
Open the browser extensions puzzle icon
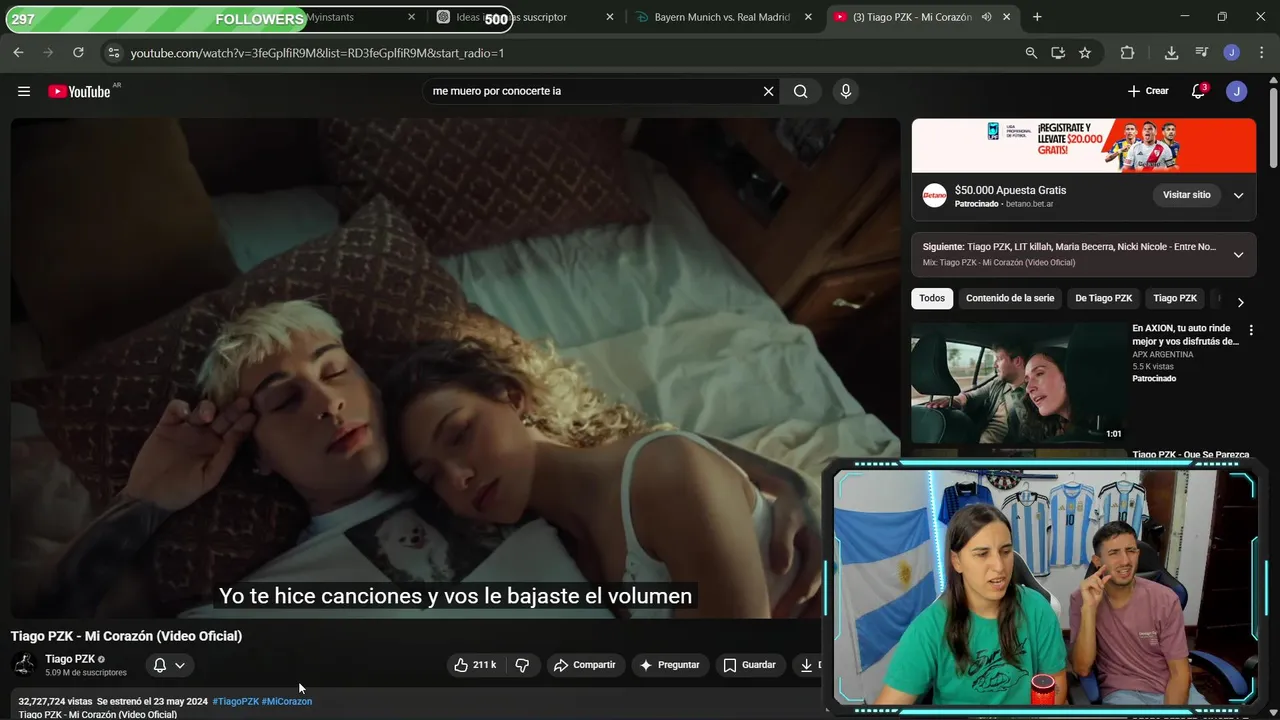tap(1127, 53)
